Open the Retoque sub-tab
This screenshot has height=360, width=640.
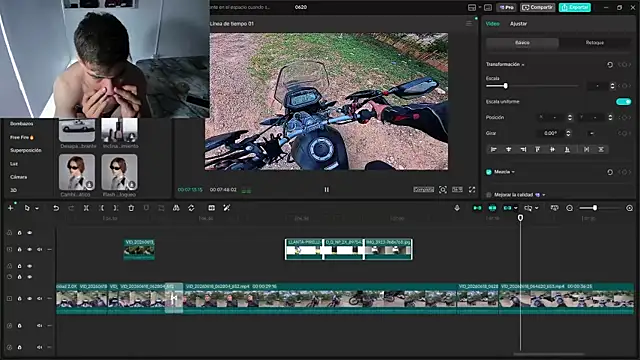[x=594, y=42]
